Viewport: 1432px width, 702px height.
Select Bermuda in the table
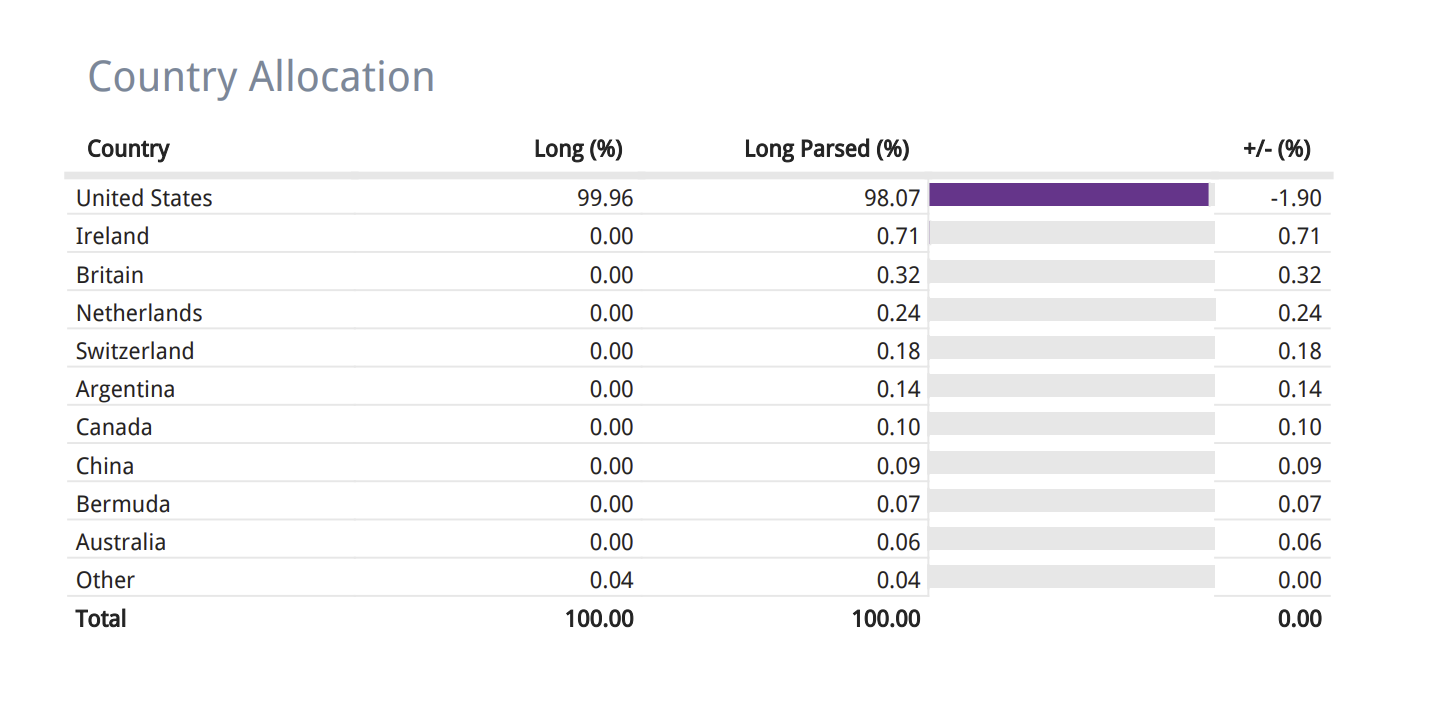click(123, 504)
